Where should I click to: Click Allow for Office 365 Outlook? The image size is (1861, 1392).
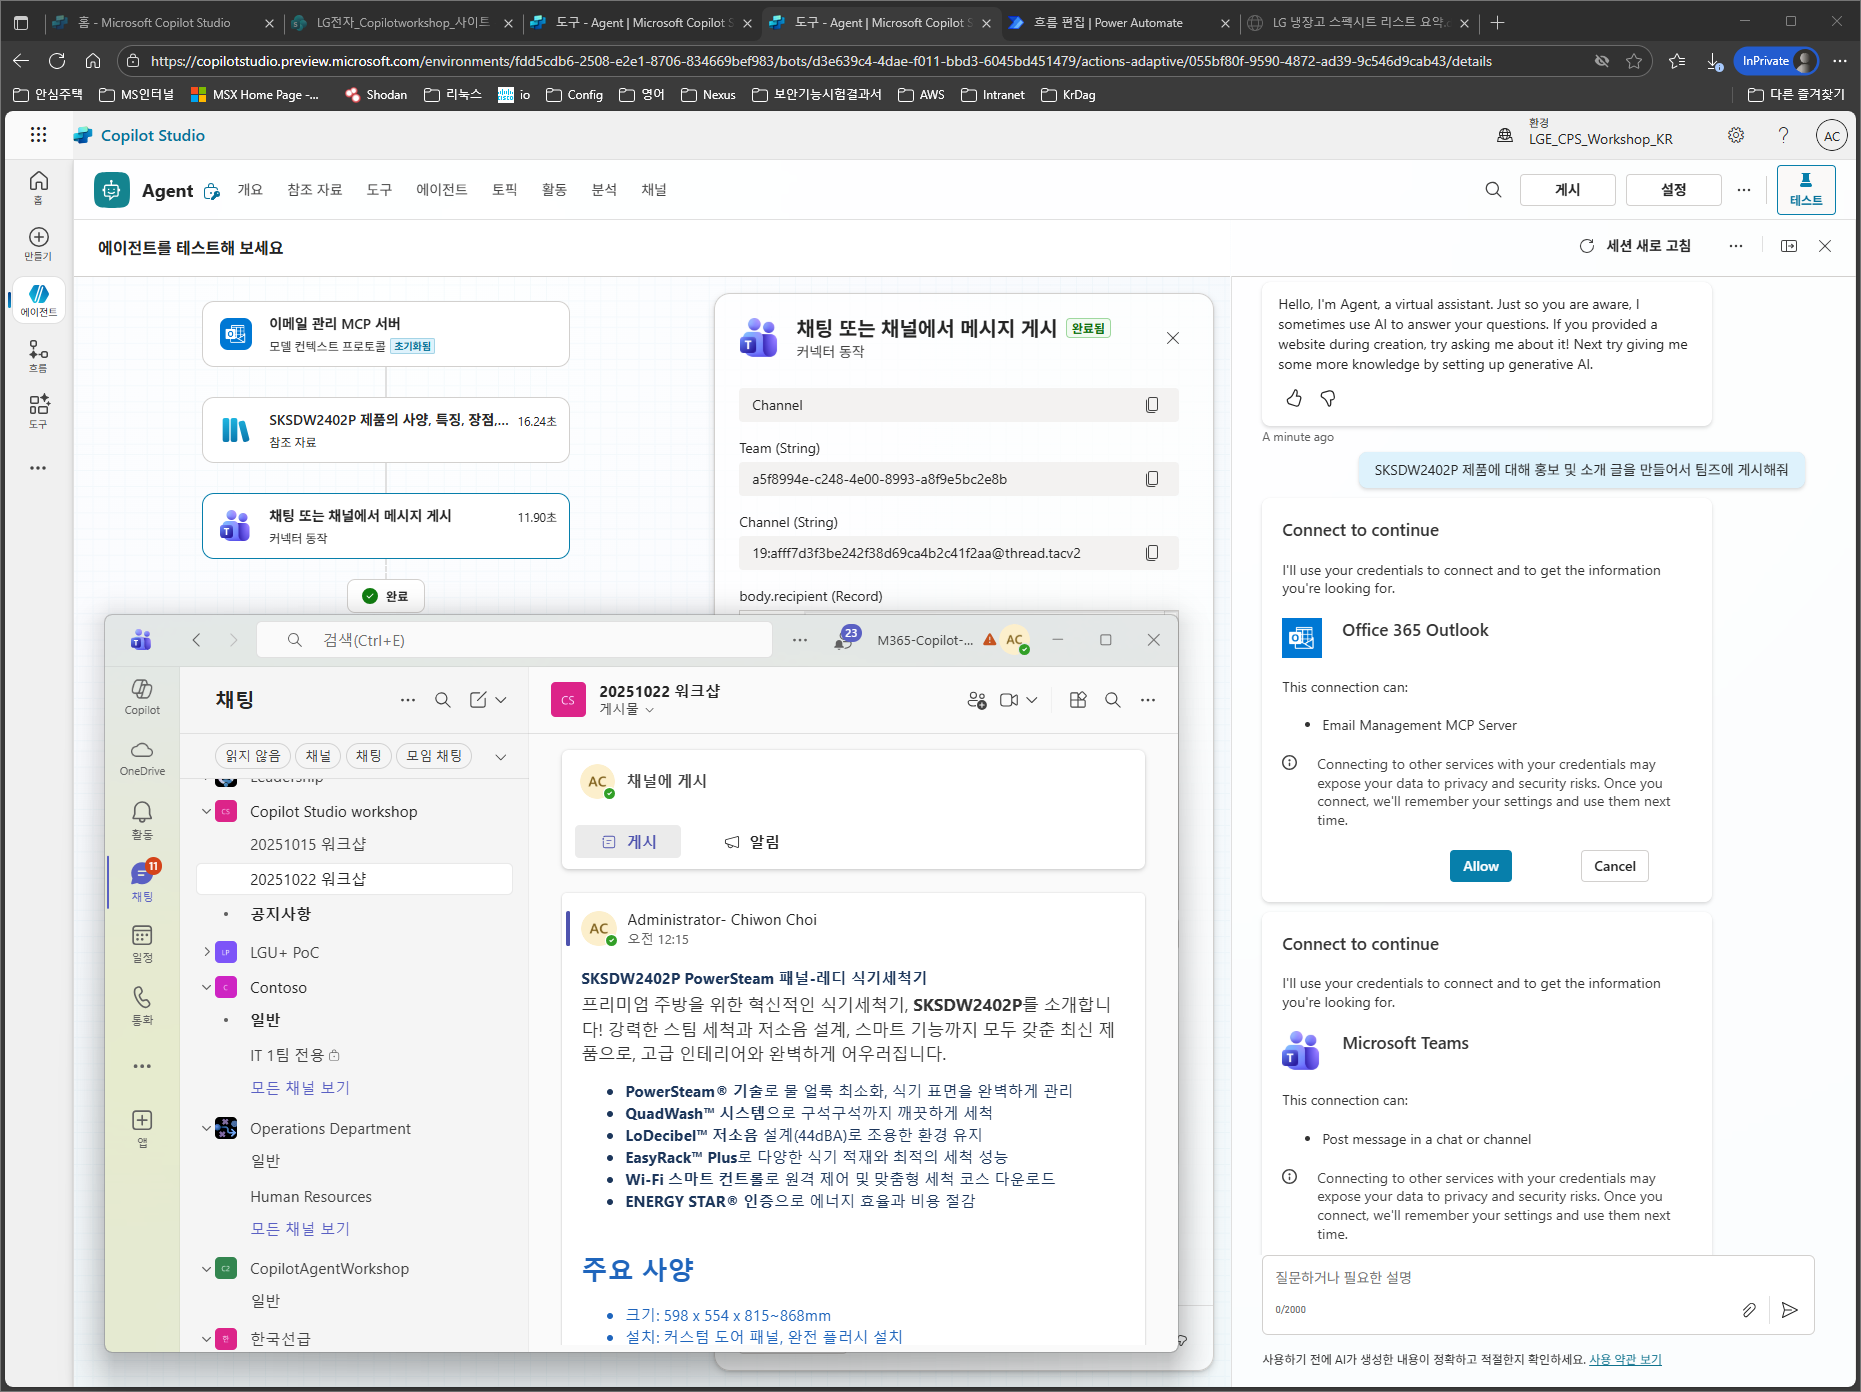pyautogui.click(x=1480, y=866)
